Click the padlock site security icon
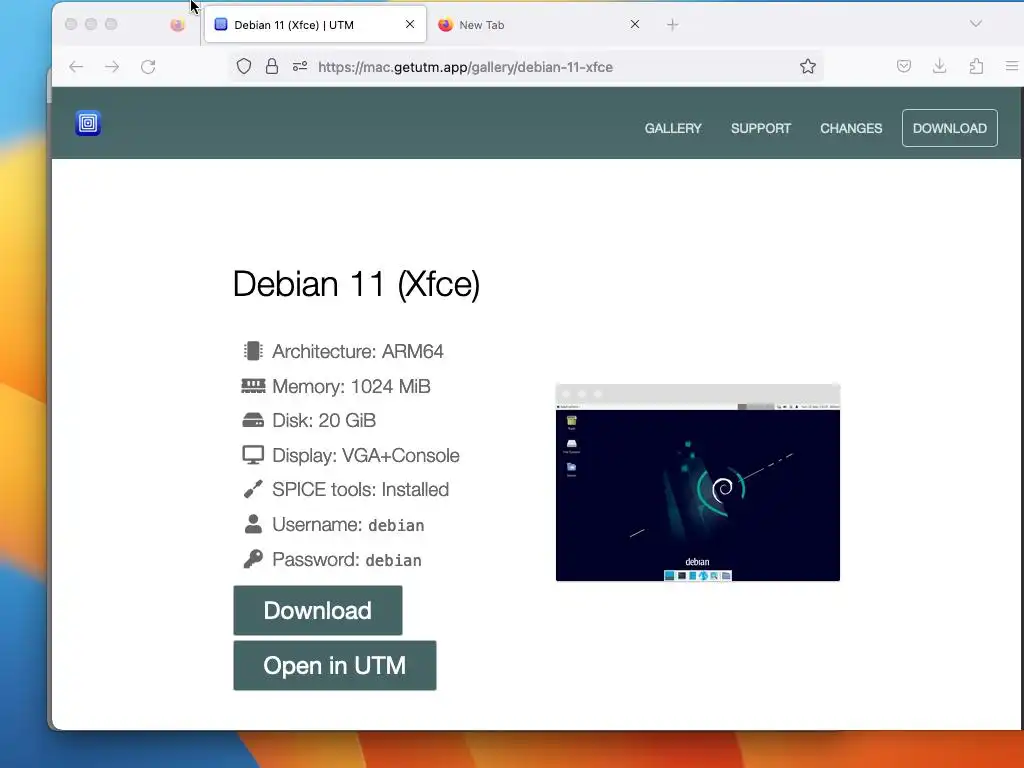The width and height of the screenshot is (1024, 768). (x=272, y=67)
